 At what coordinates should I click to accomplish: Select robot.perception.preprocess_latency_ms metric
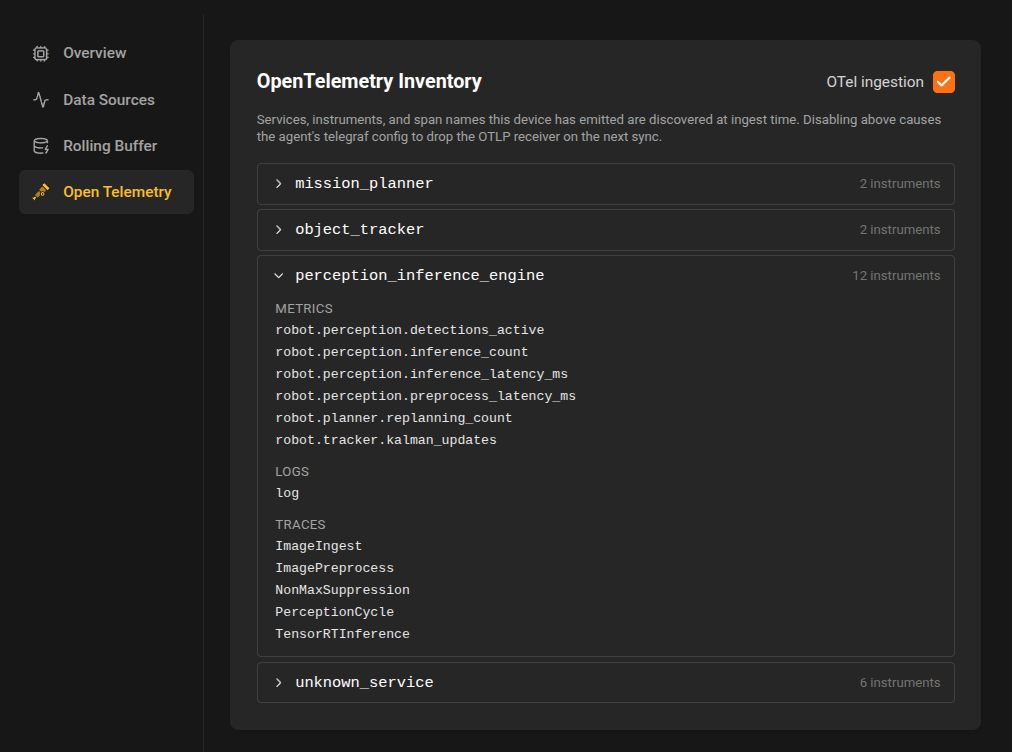425,396
